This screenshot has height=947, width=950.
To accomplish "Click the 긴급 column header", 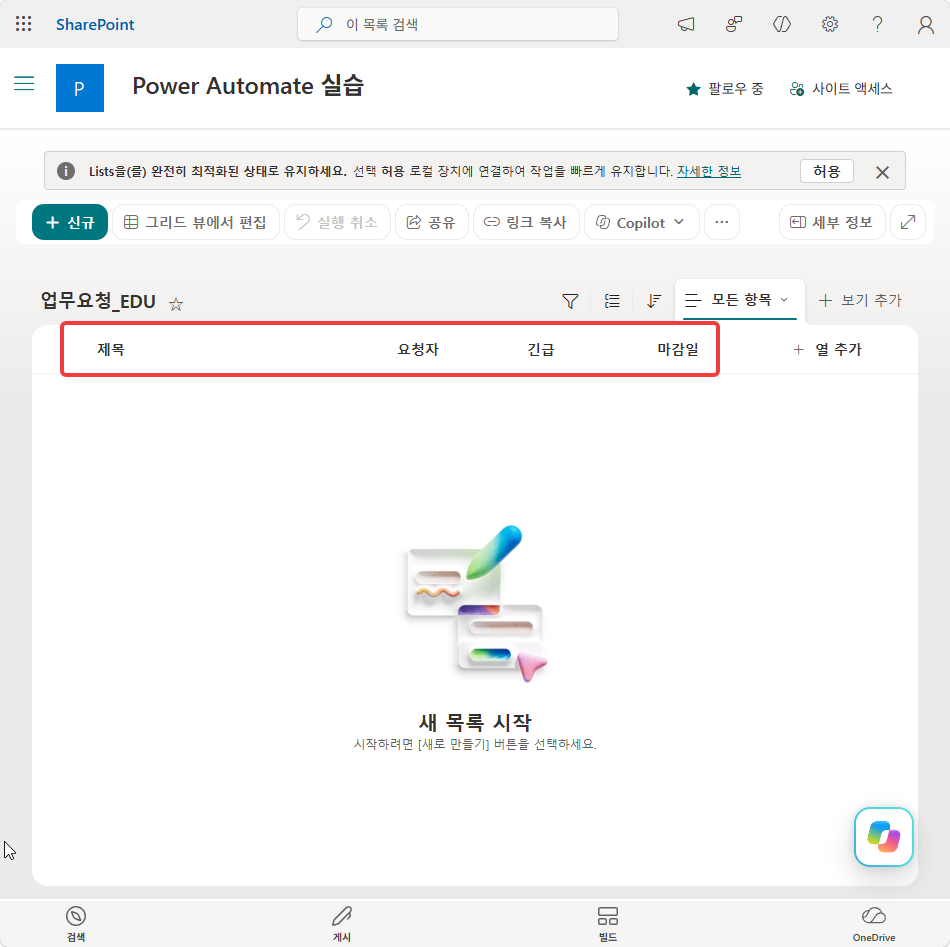I will [x=540, y=350].
